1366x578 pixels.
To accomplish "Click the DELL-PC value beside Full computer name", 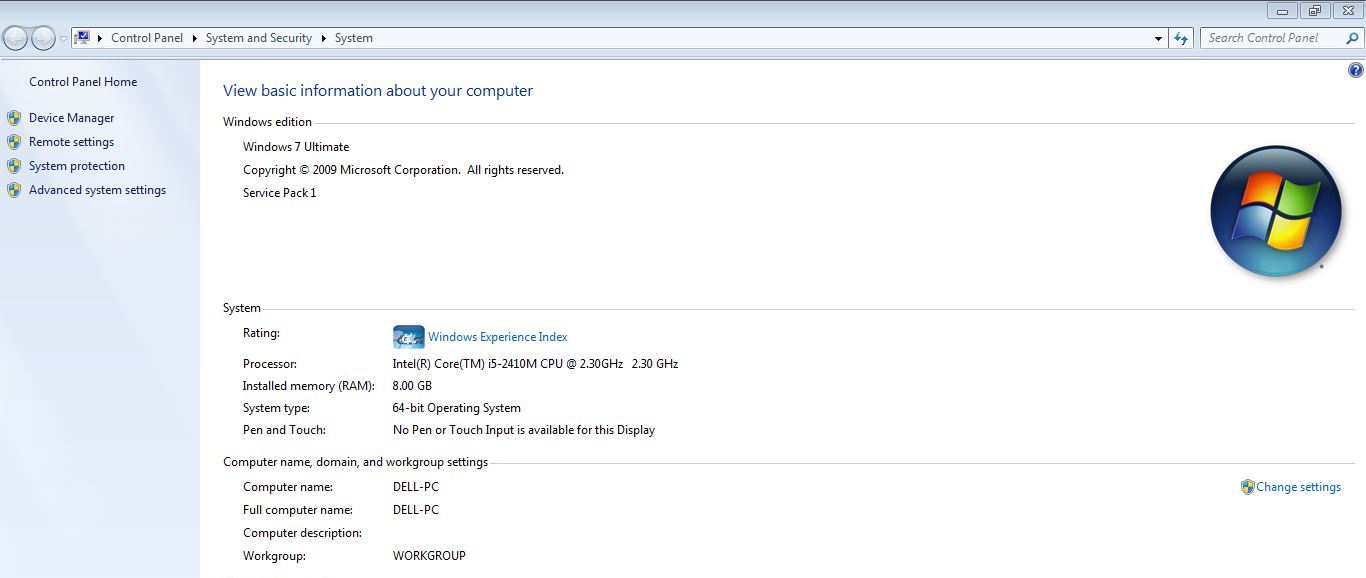I will (416, 510).
